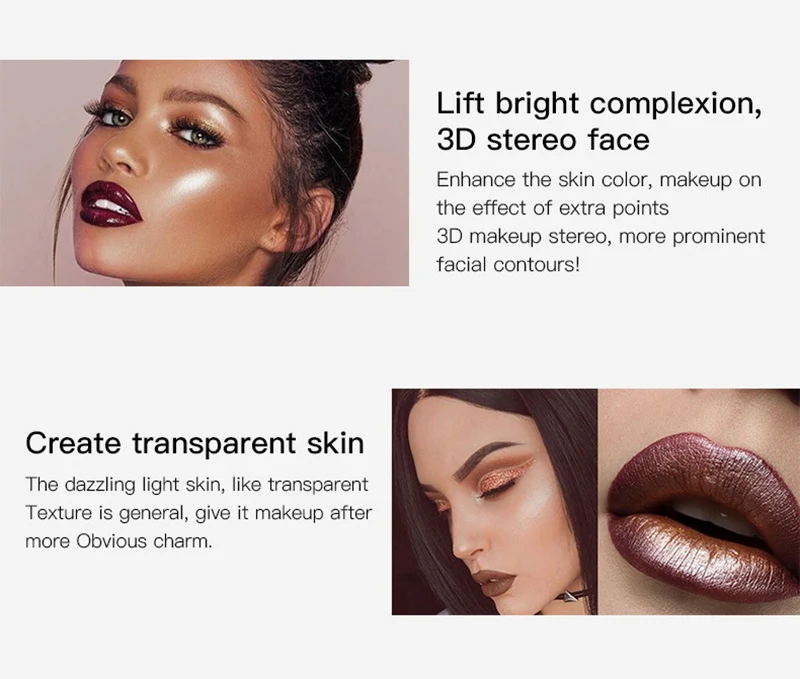The height and width of the screenshot is (679, 800).
Task: Click the glitter eyeshadow model photo
Action: 494,502
